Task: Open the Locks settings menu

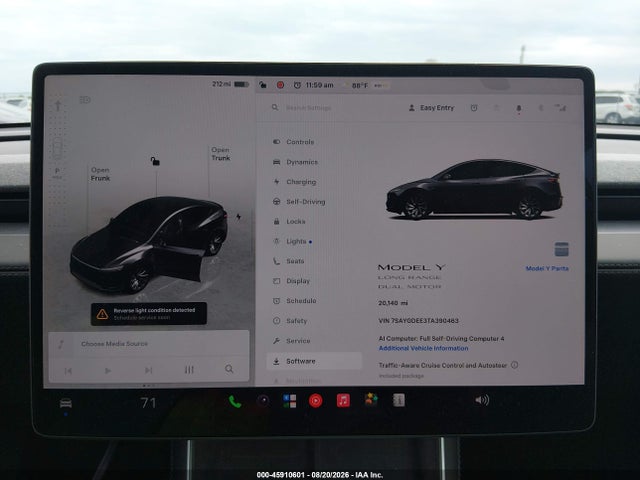Action: [x=296, y=222]
